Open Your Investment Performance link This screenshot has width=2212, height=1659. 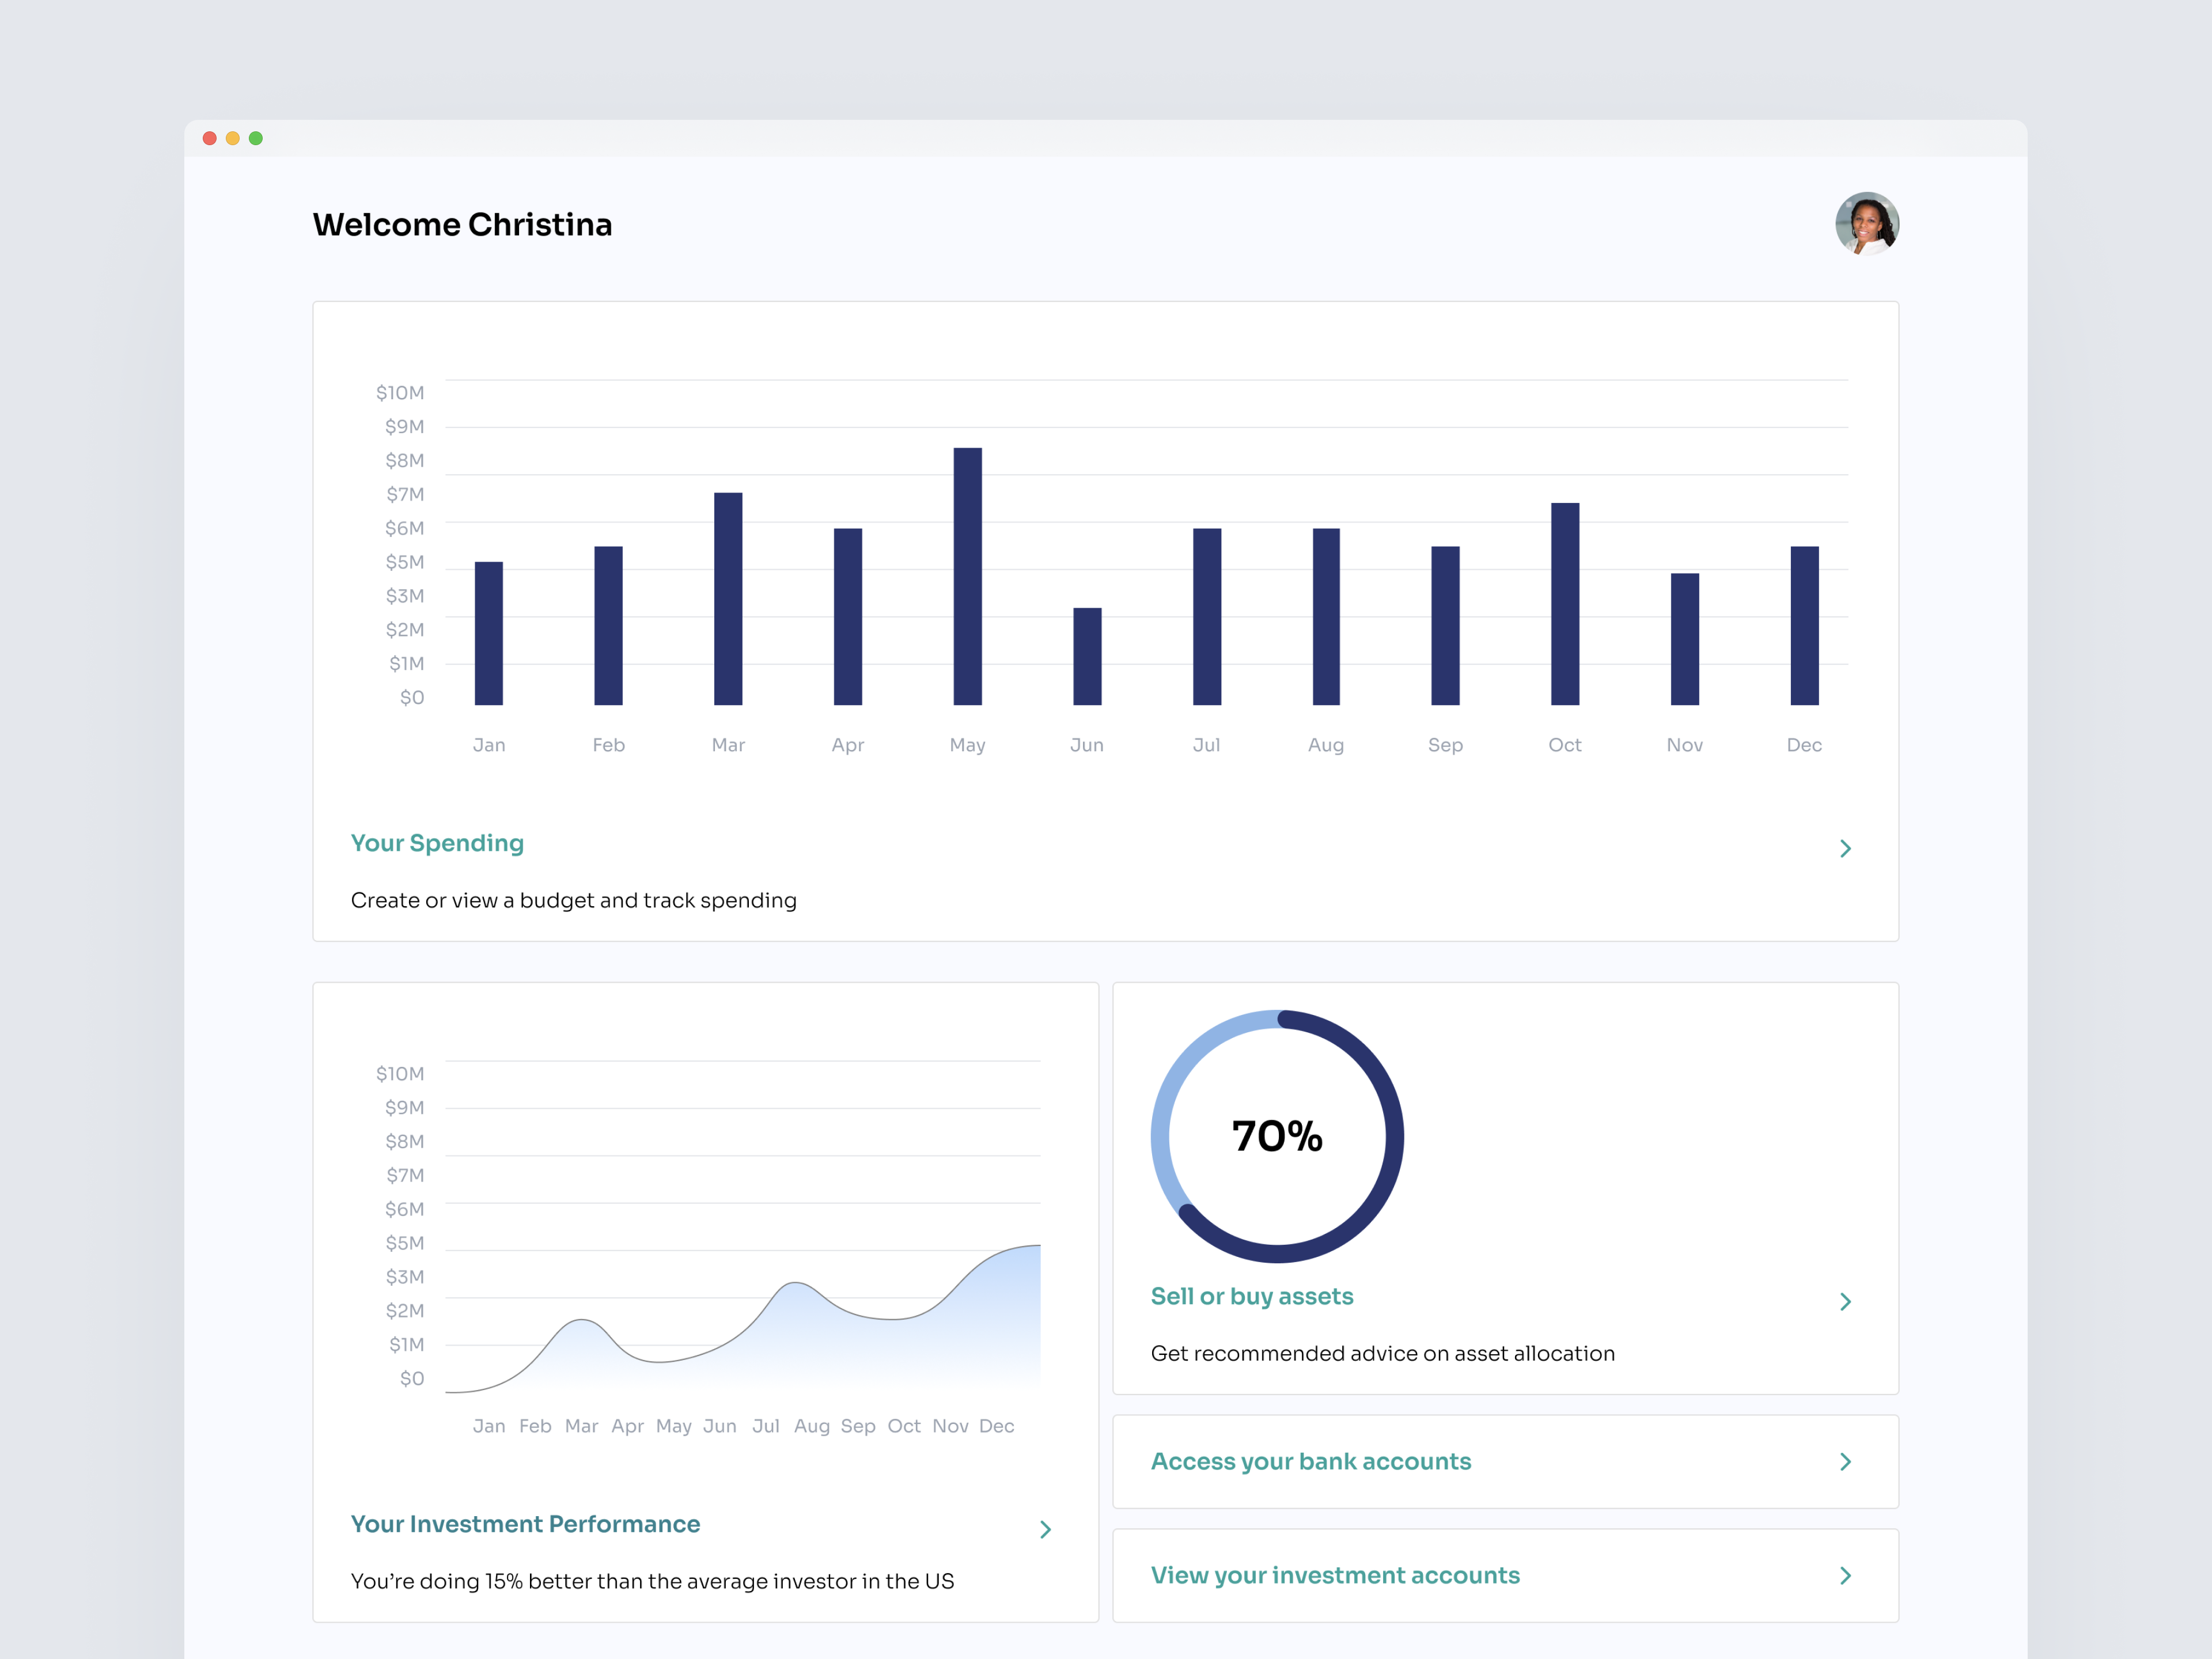[x=525, y=1524]
